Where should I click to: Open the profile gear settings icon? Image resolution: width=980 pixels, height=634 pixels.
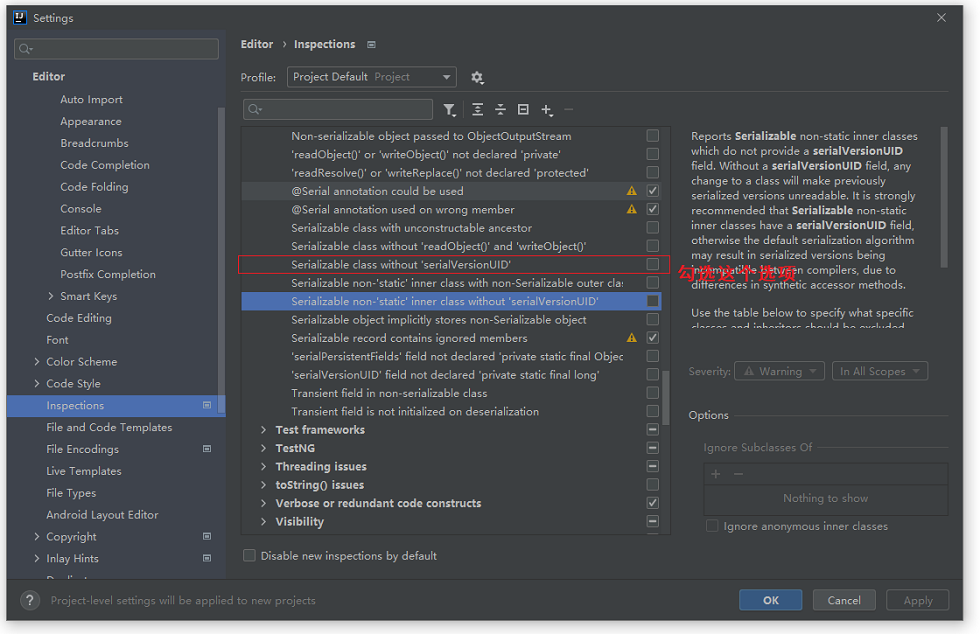[x=477, y=78]
